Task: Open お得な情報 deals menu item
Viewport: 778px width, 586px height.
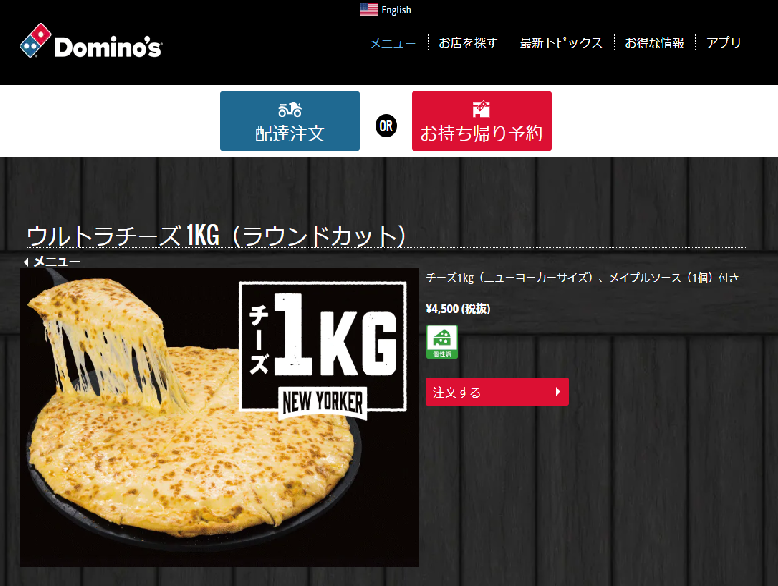Action: [654, 43]
